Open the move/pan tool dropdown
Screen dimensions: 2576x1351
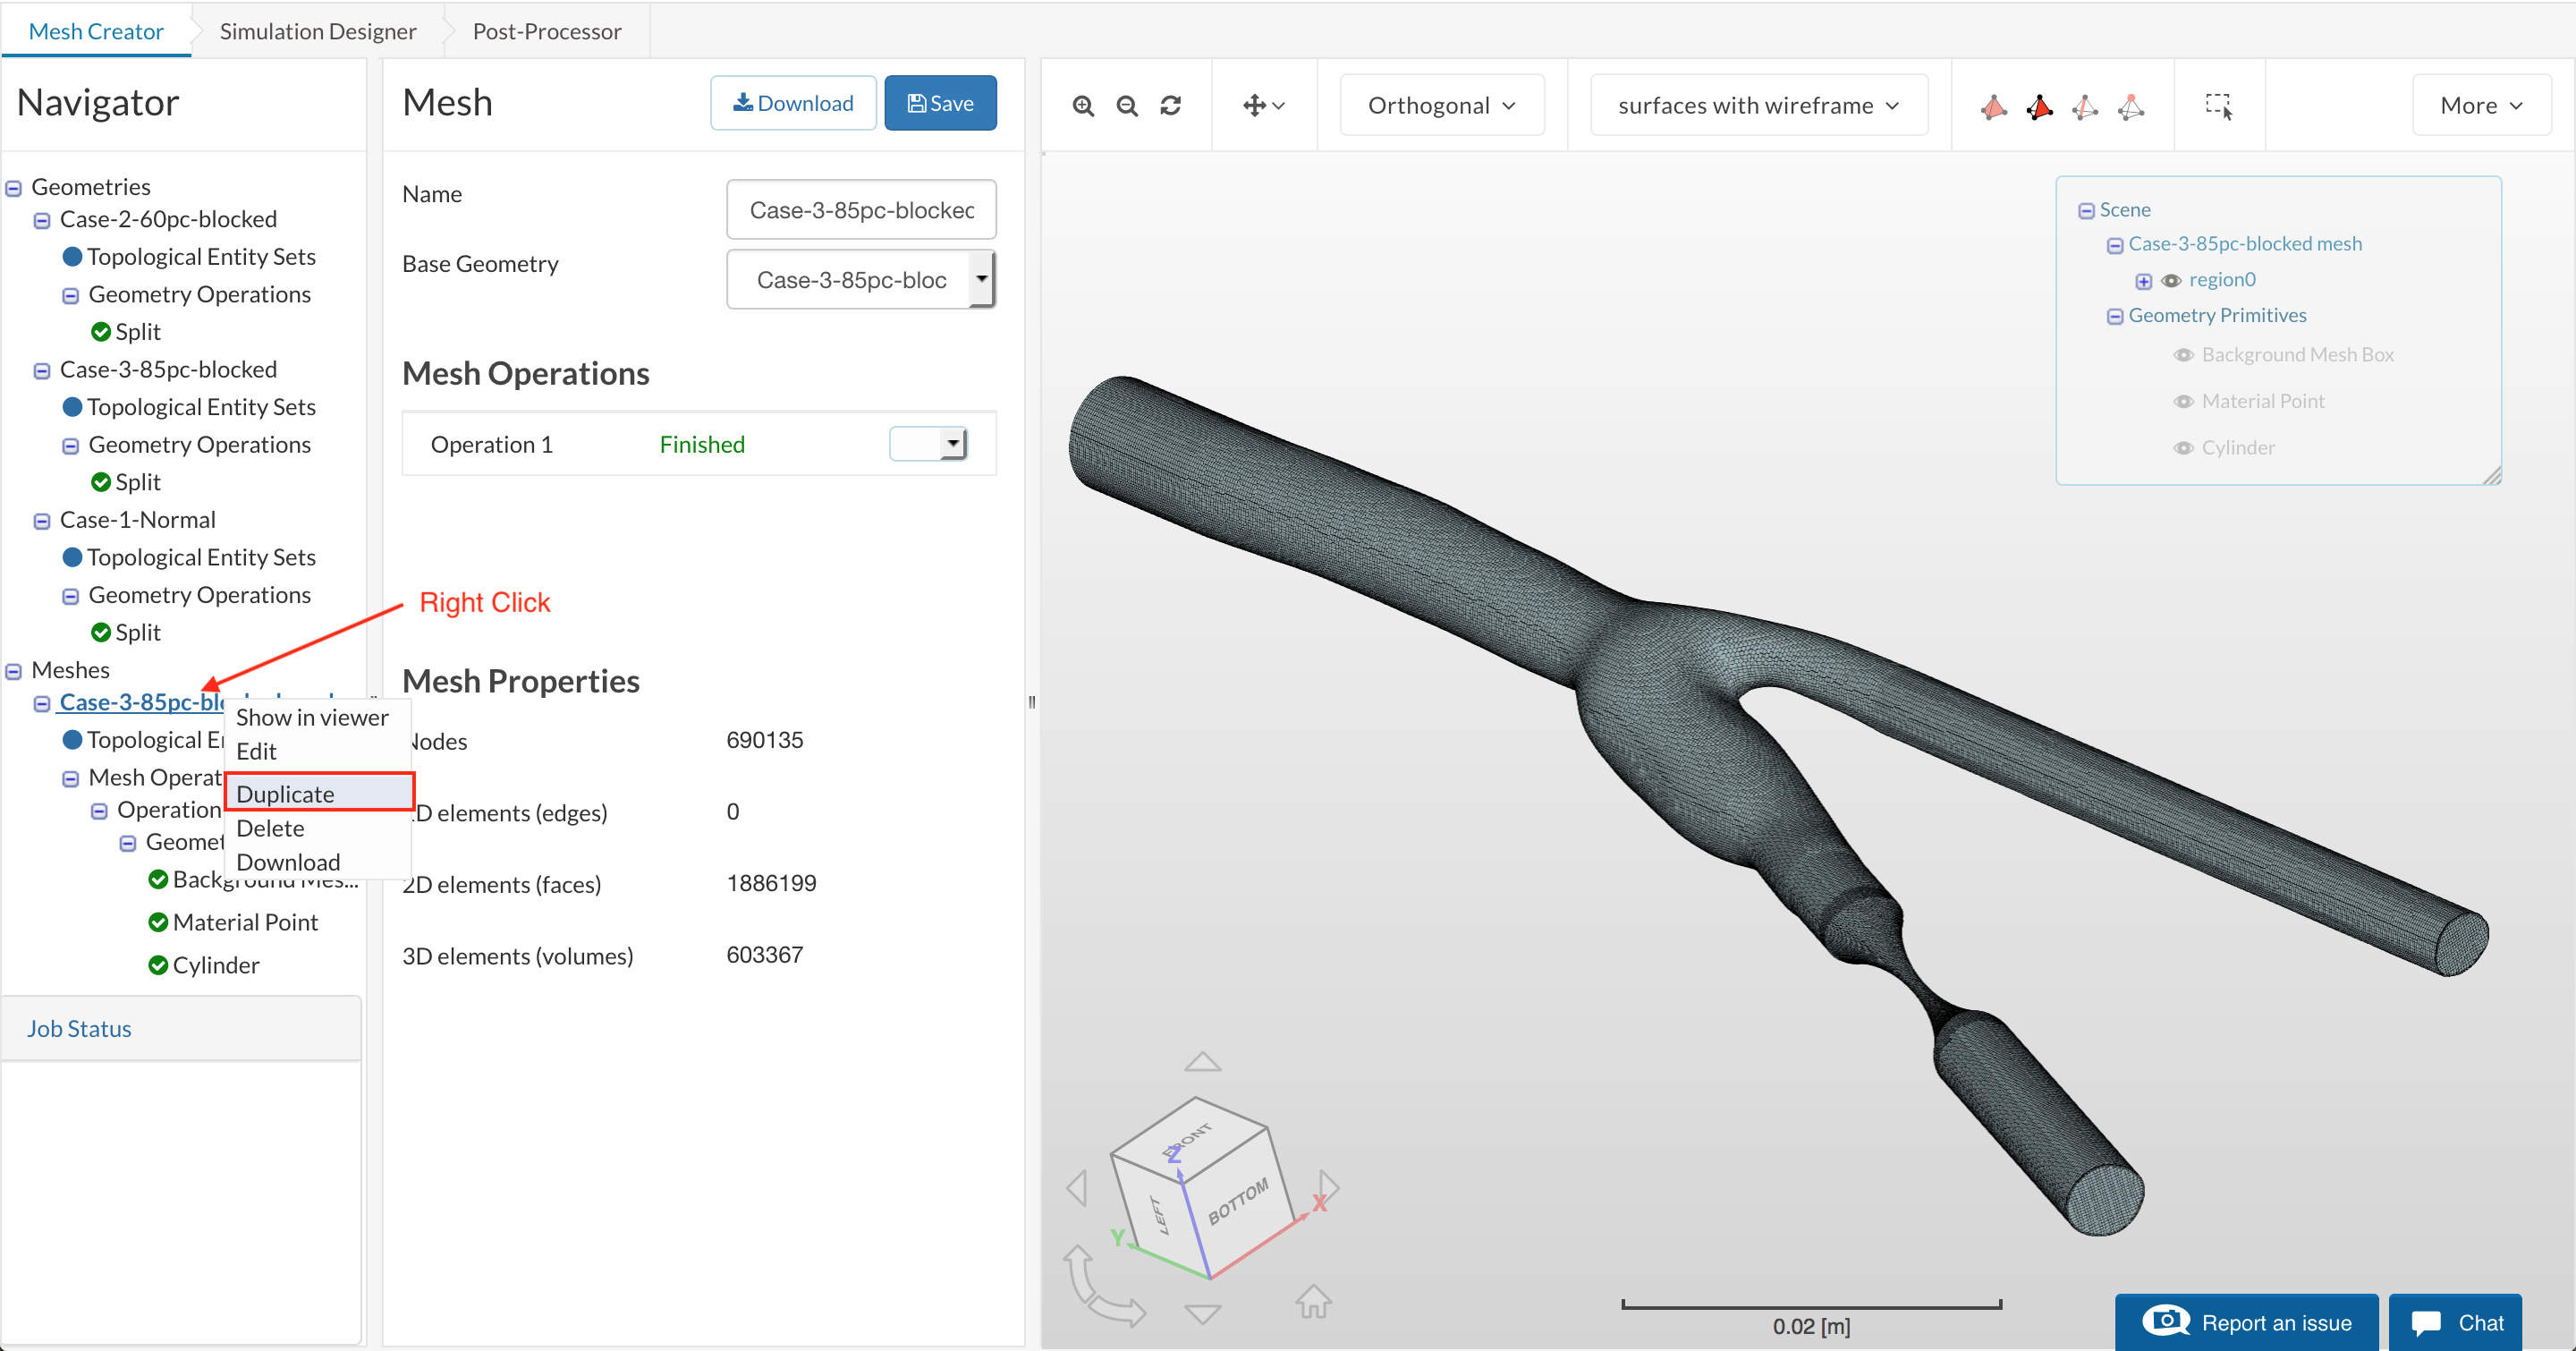tap(1263, 105)
